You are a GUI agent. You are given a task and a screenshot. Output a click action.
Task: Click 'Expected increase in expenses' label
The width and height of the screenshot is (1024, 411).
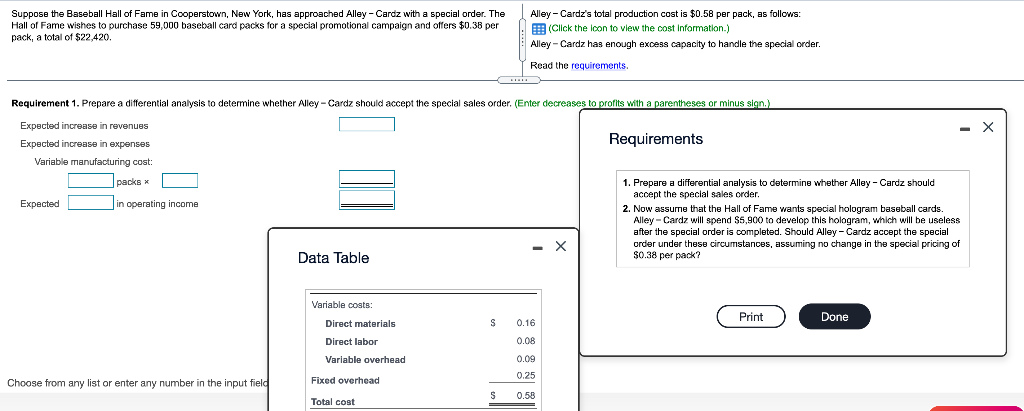(x=85, y=144)
